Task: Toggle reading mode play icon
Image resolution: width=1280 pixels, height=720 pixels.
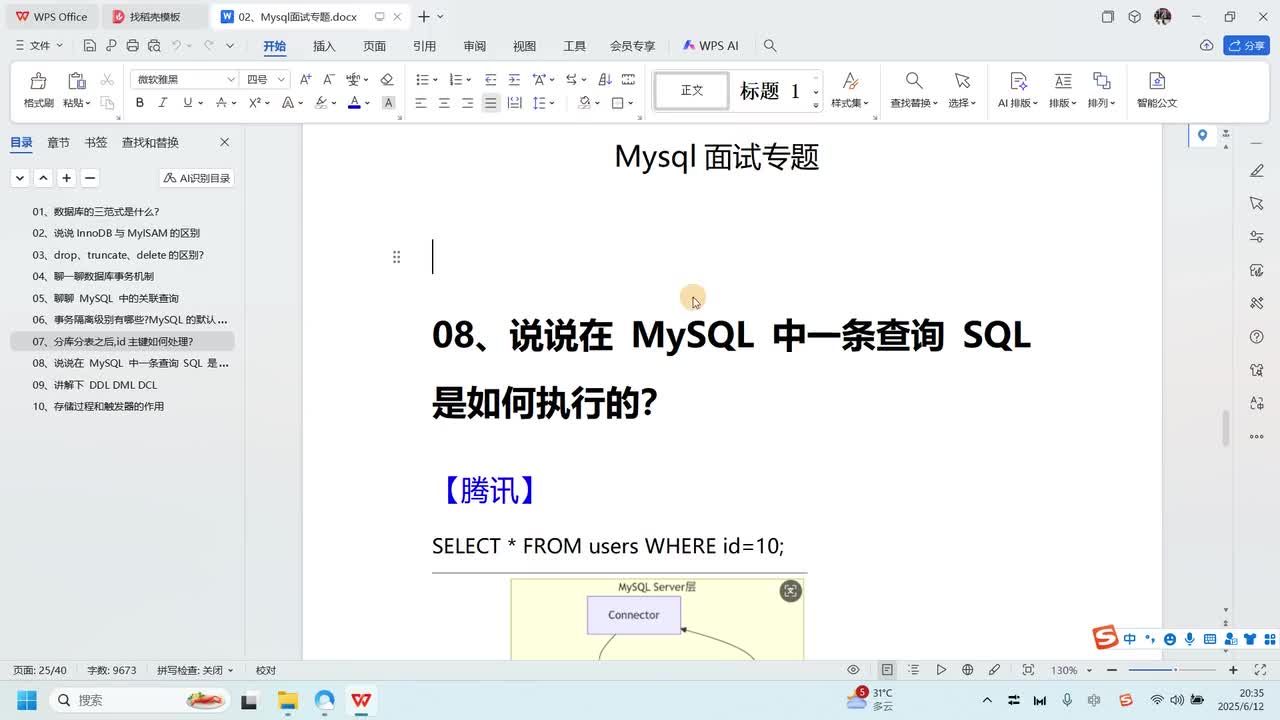Action: coord(941,670)
